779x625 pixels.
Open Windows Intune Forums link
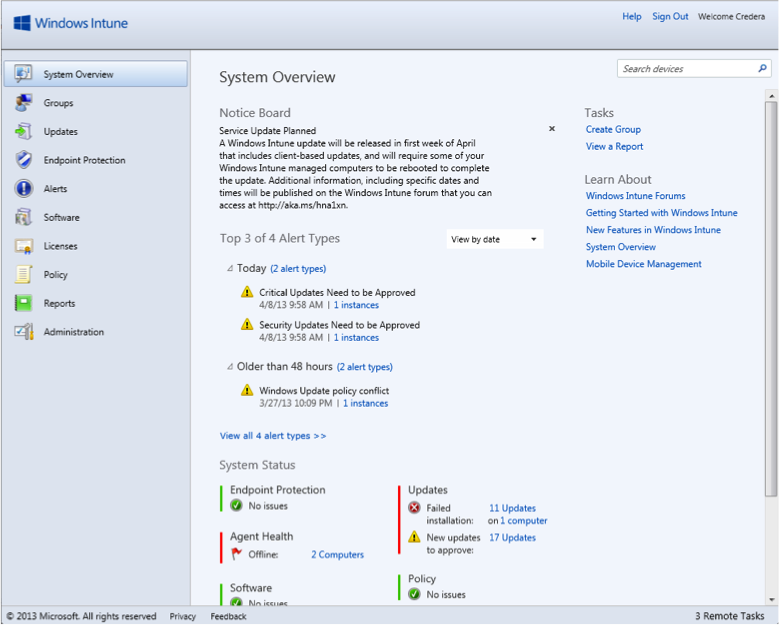(x=635, y=196)
